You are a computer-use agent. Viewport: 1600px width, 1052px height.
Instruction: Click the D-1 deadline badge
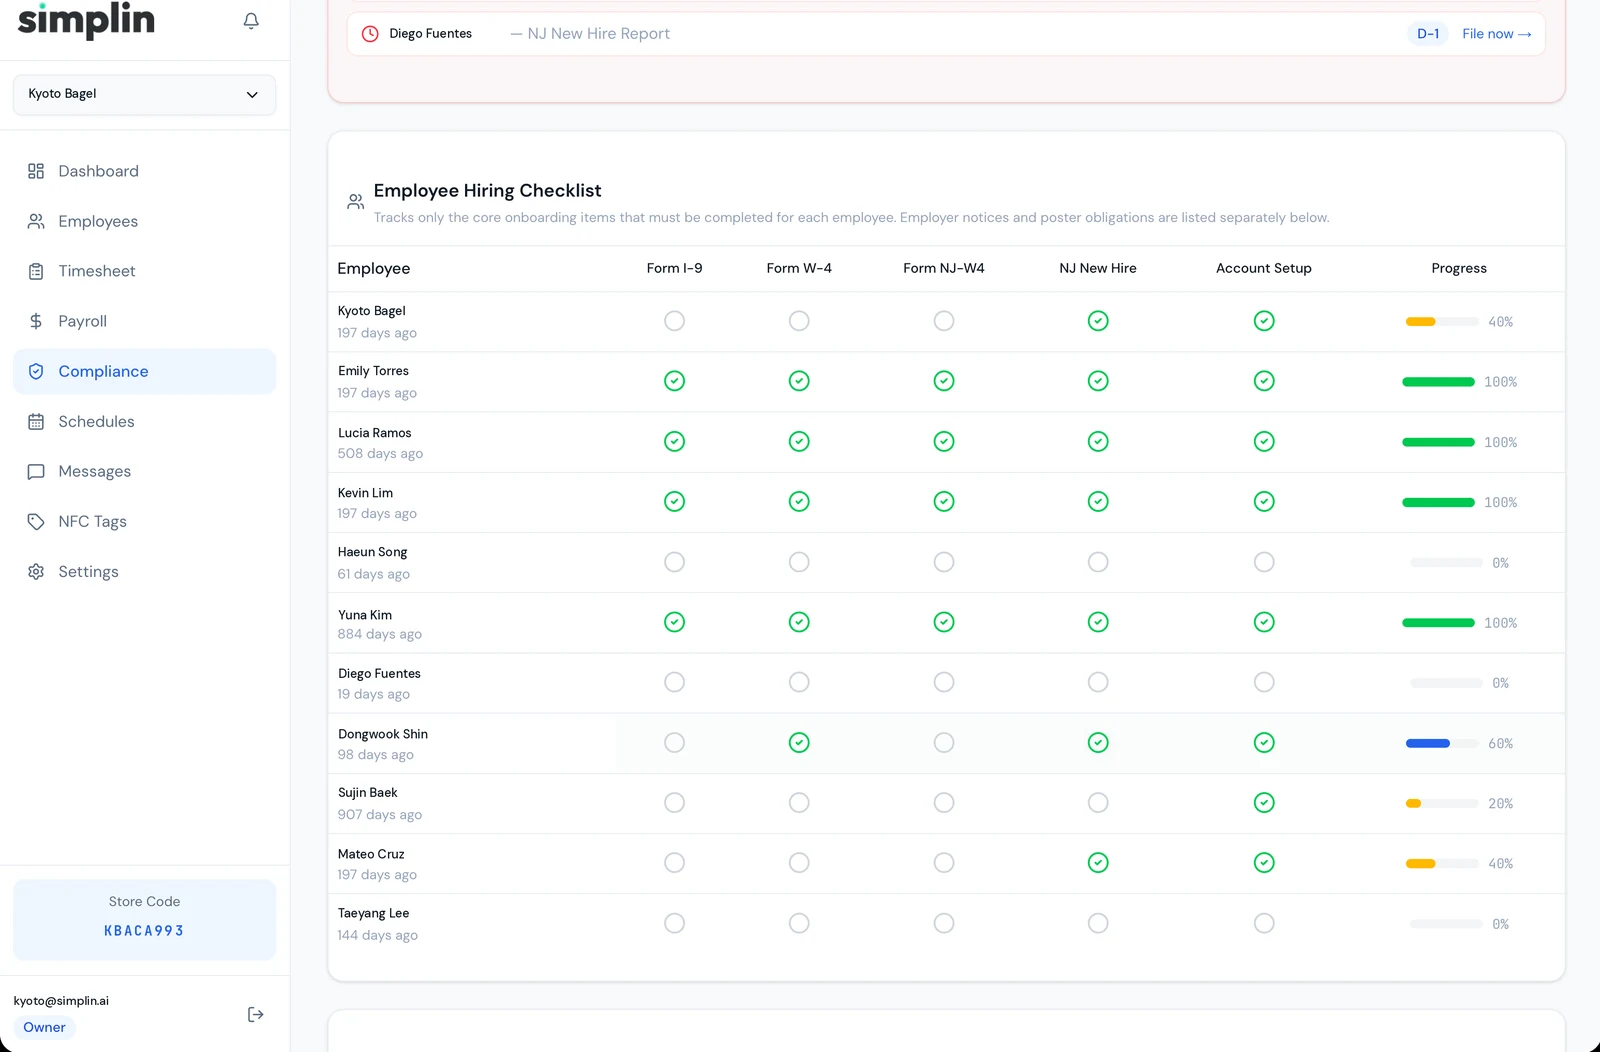1428,34
